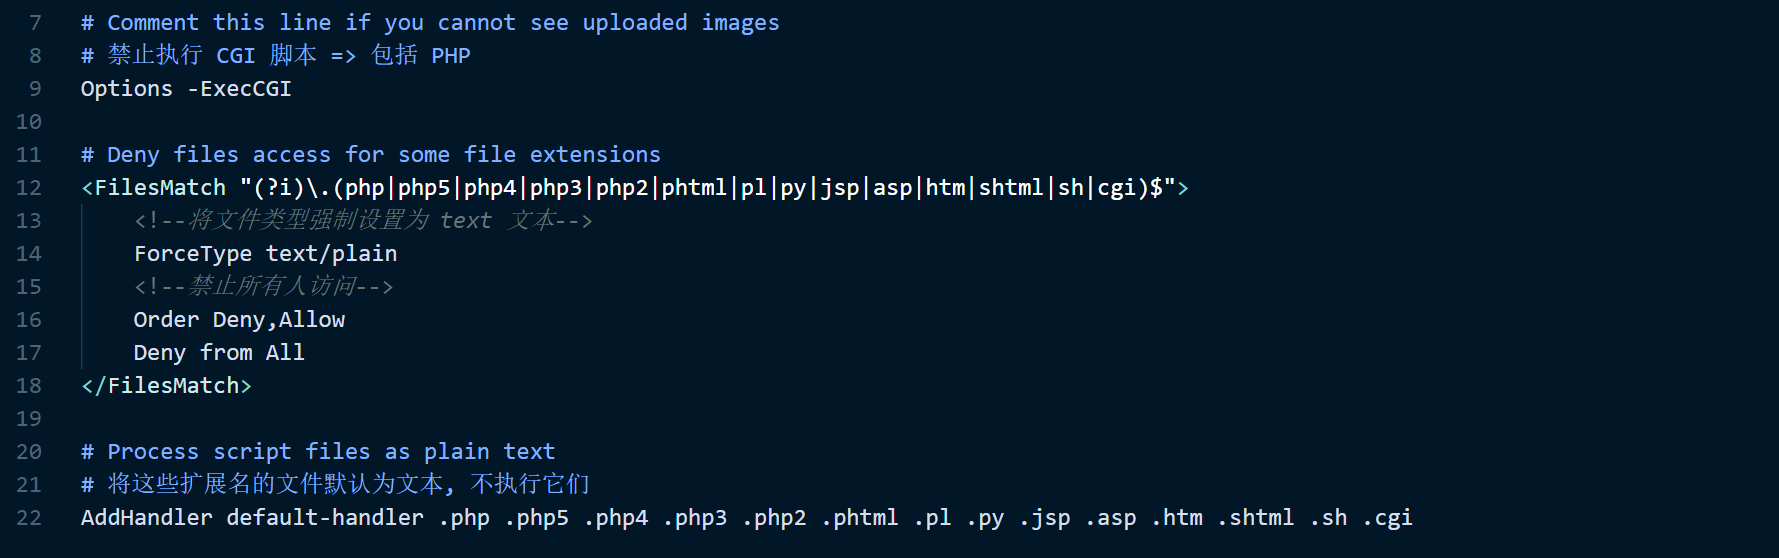The image size is (1779, 558).
Task: Click line number 12 in the gutter
Action: tap(29, 188)
